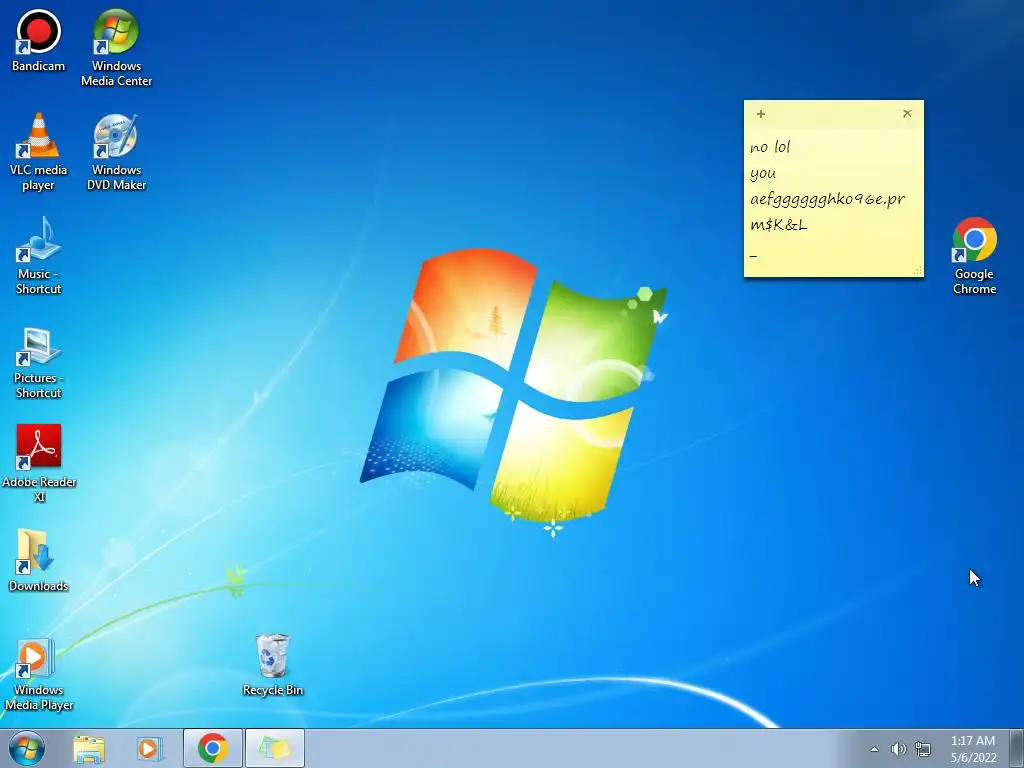Add a new sticky note with plus
This screenshot has width=1024, height=768.
point(761,114)
